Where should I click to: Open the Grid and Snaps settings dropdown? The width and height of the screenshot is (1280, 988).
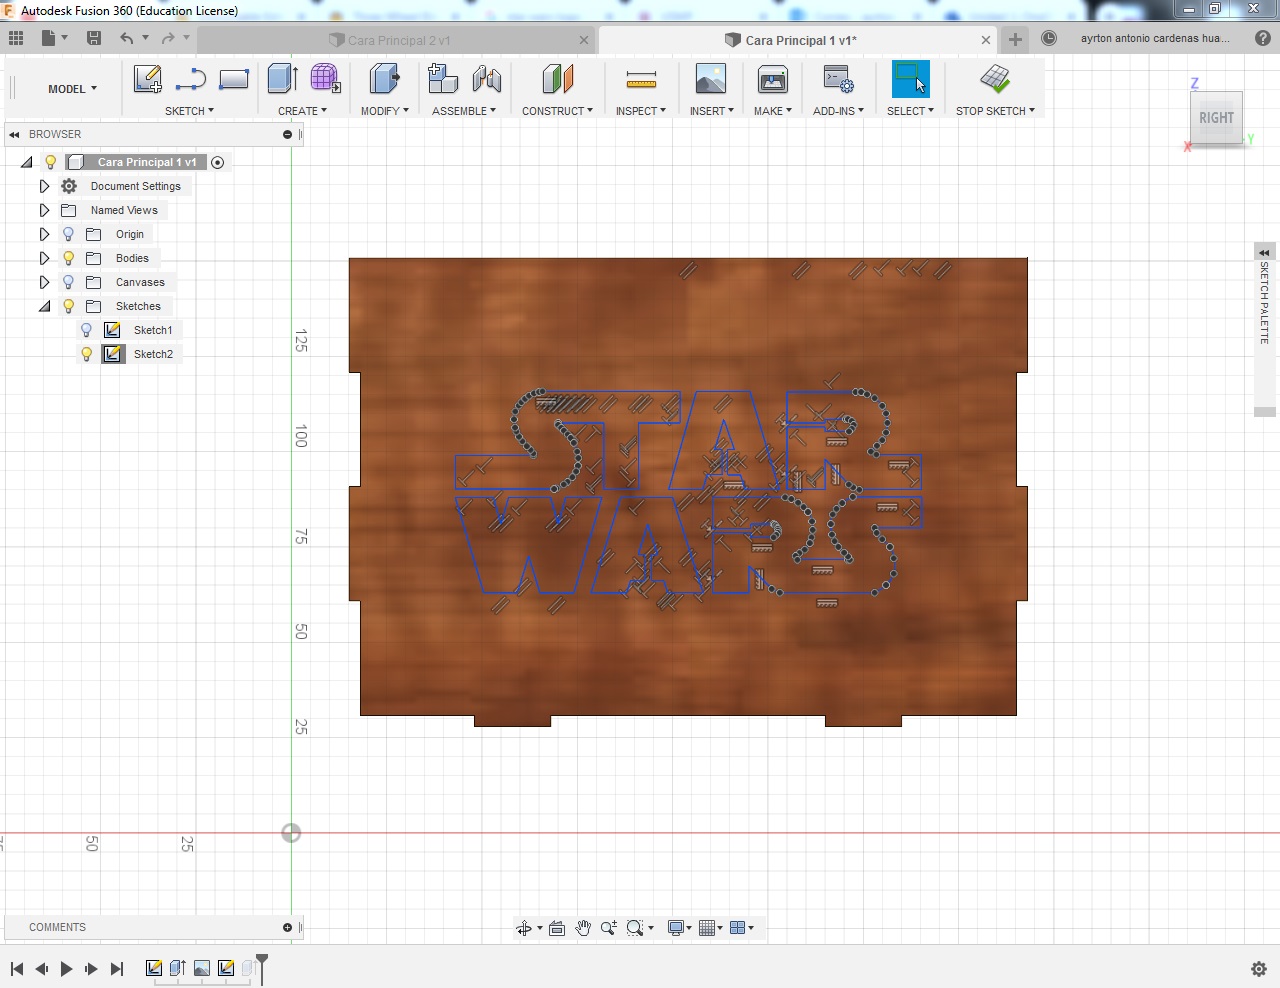pos(711,928)
